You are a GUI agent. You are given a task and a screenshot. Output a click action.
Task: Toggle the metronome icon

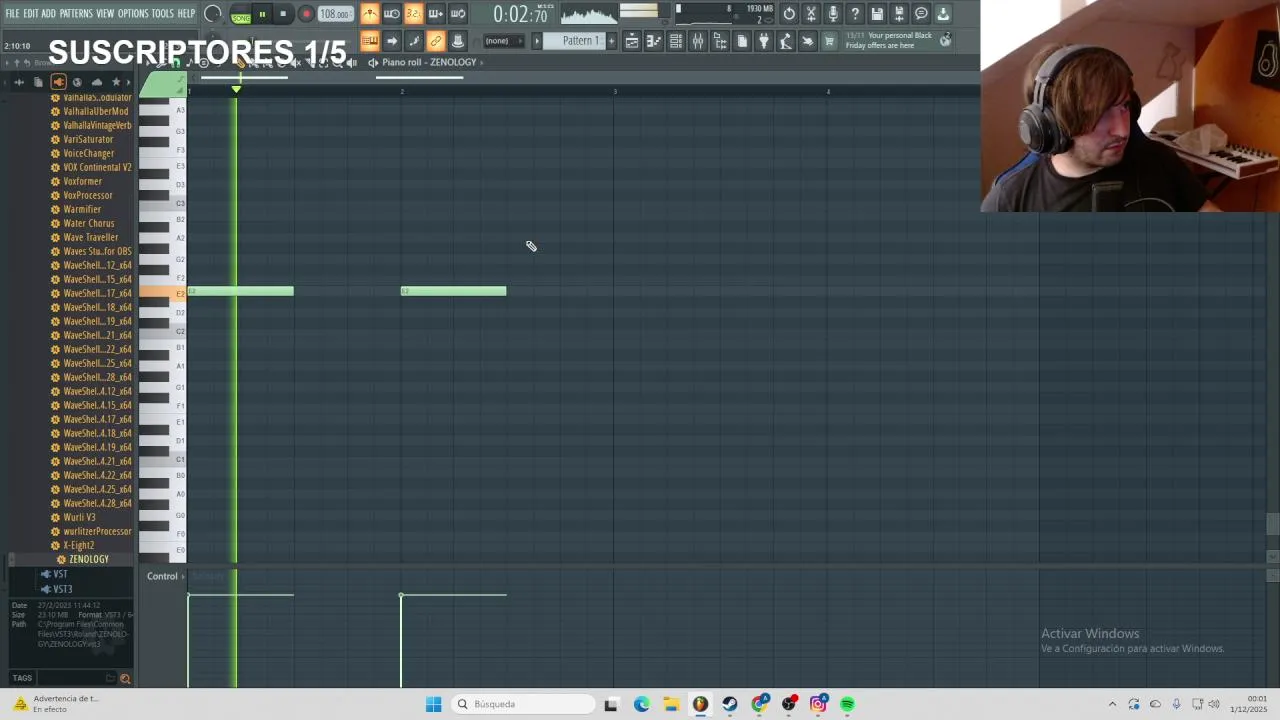pos(370,14)
